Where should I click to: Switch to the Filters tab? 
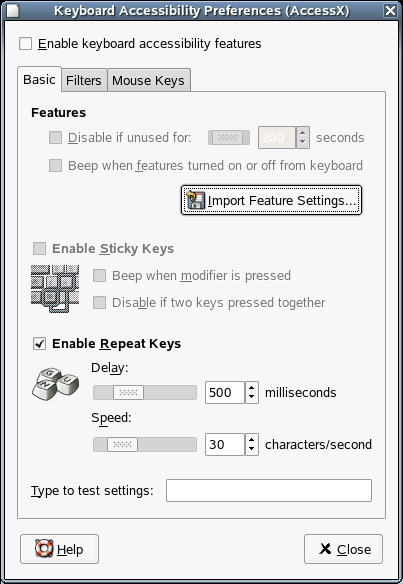tap(84, 80)
